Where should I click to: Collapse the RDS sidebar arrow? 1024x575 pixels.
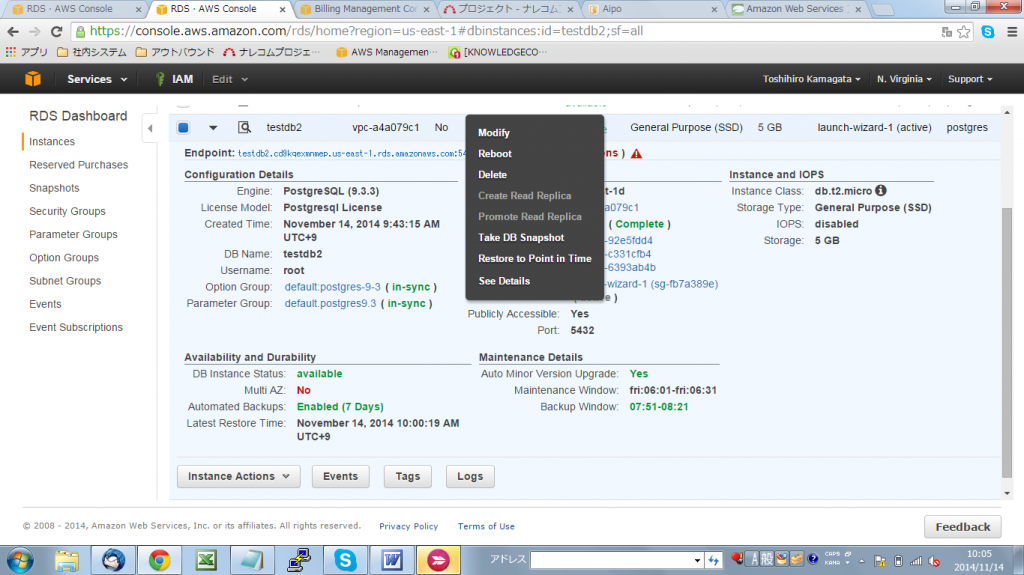[150, 128]
